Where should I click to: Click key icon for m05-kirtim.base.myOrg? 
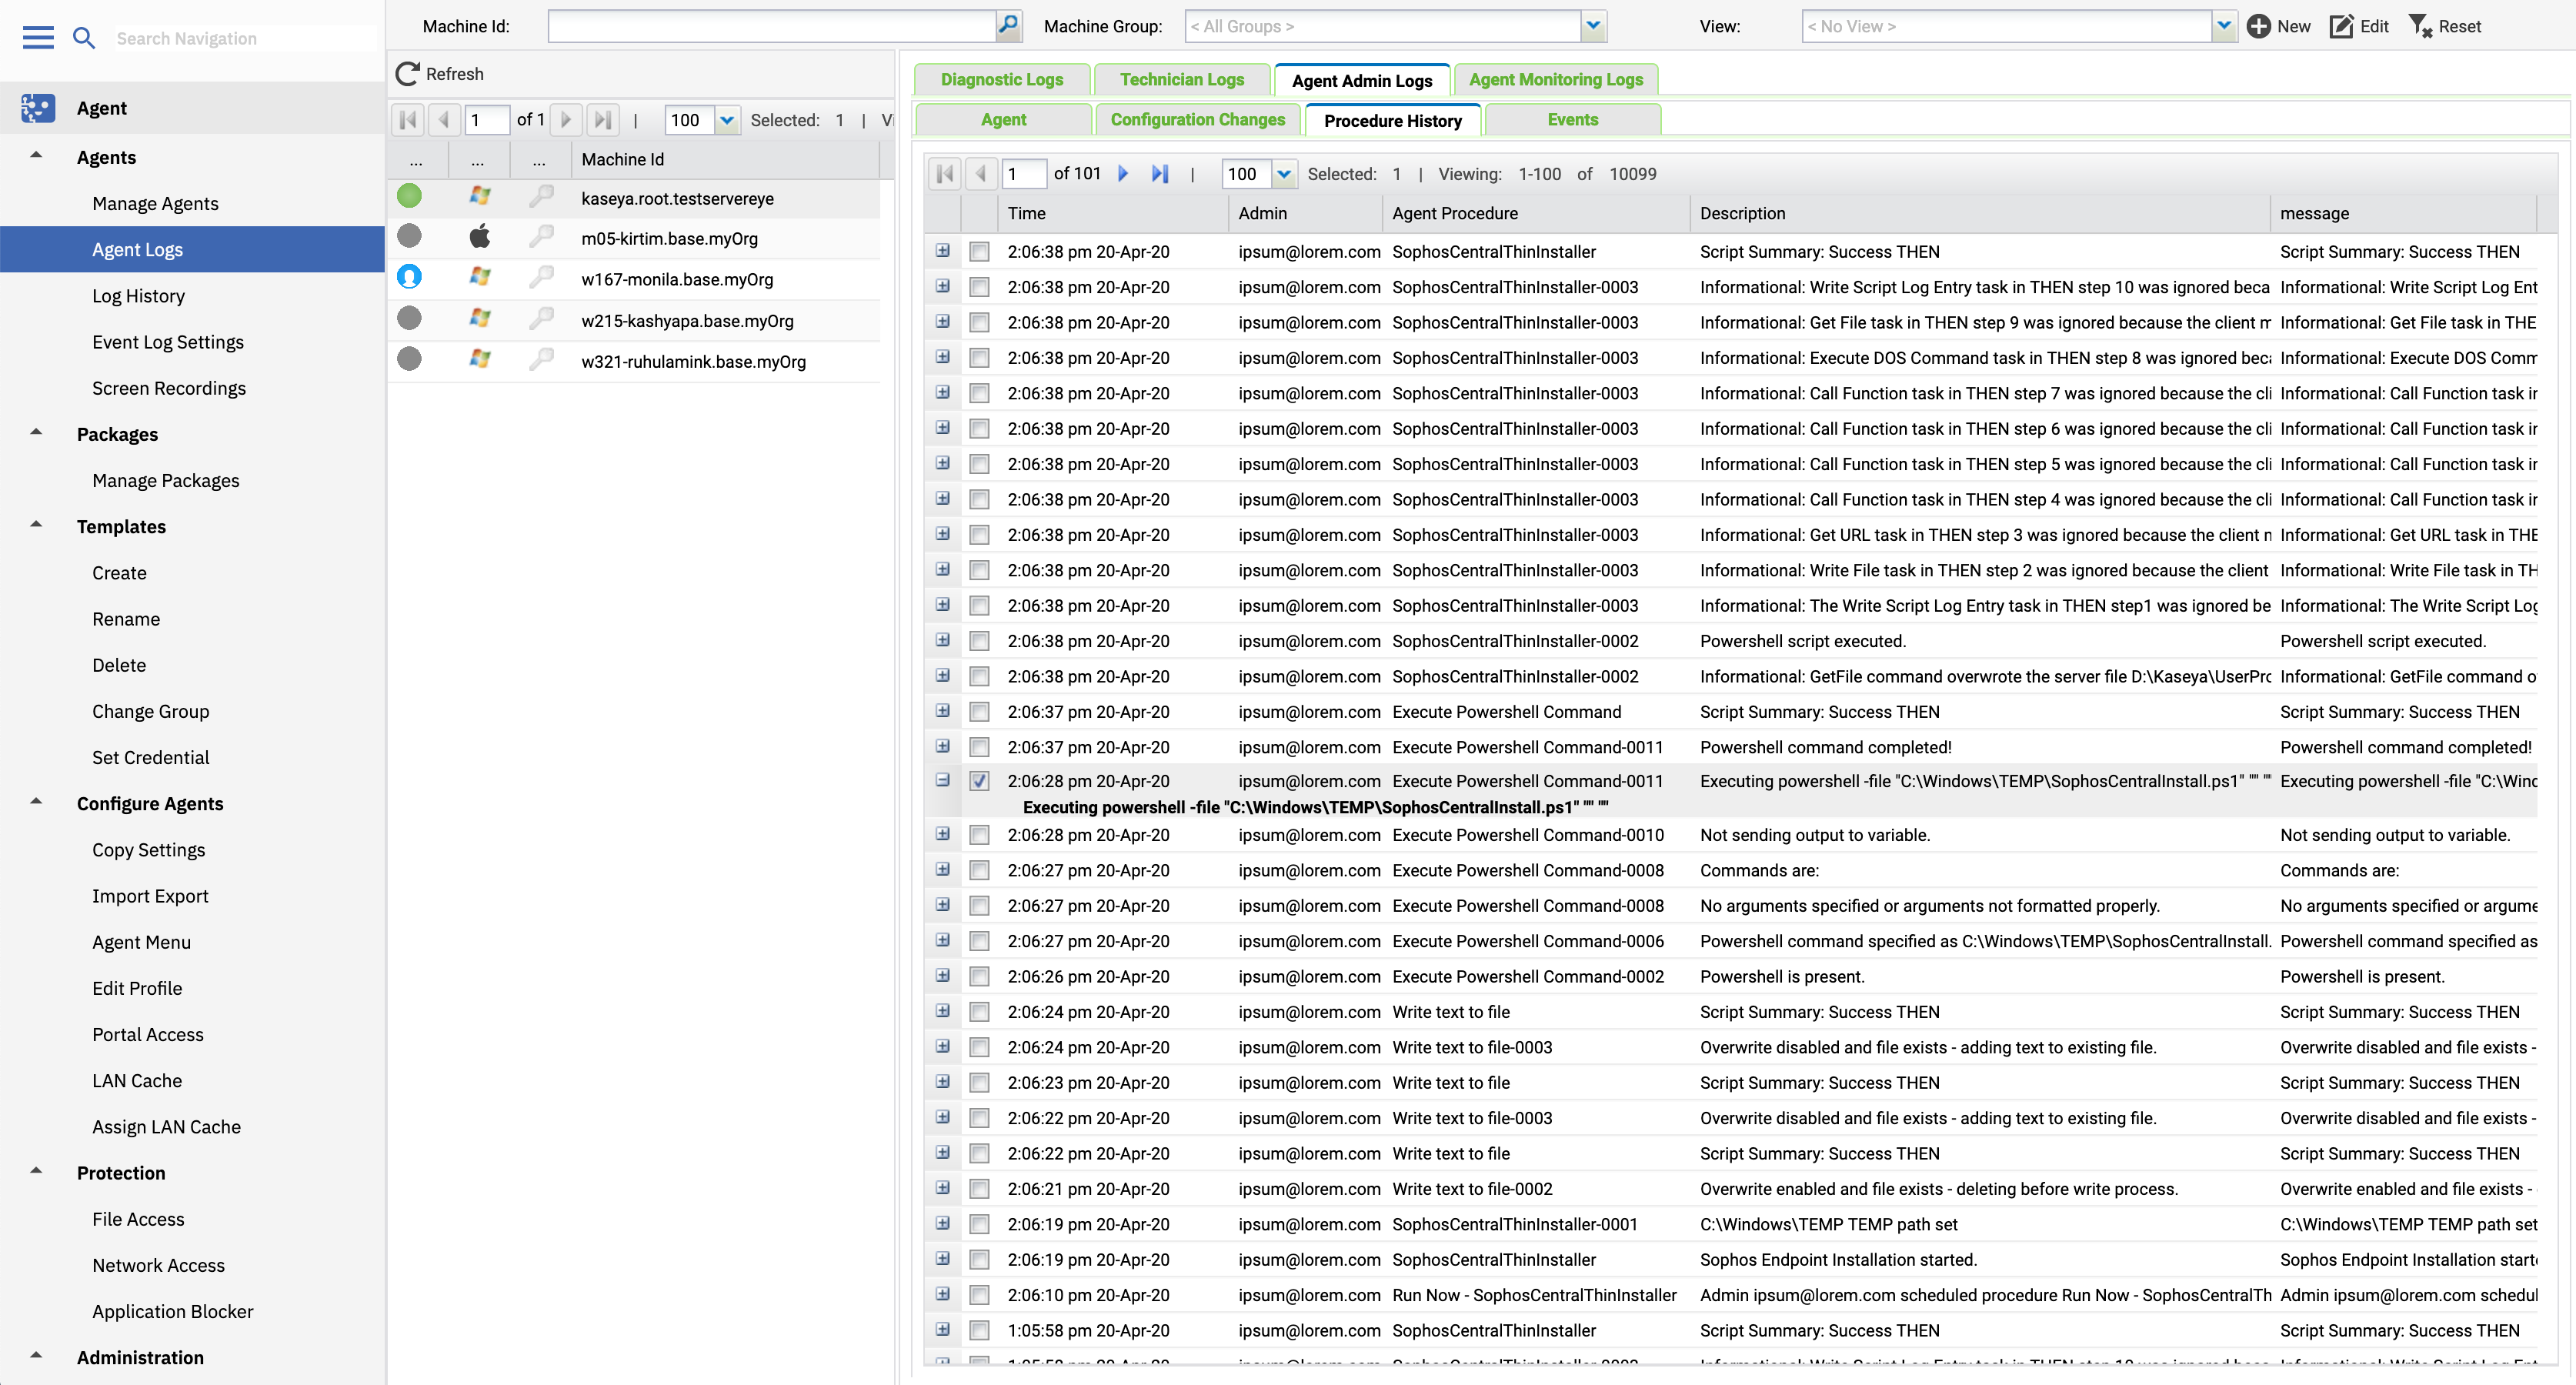click(x=541, y=237)
